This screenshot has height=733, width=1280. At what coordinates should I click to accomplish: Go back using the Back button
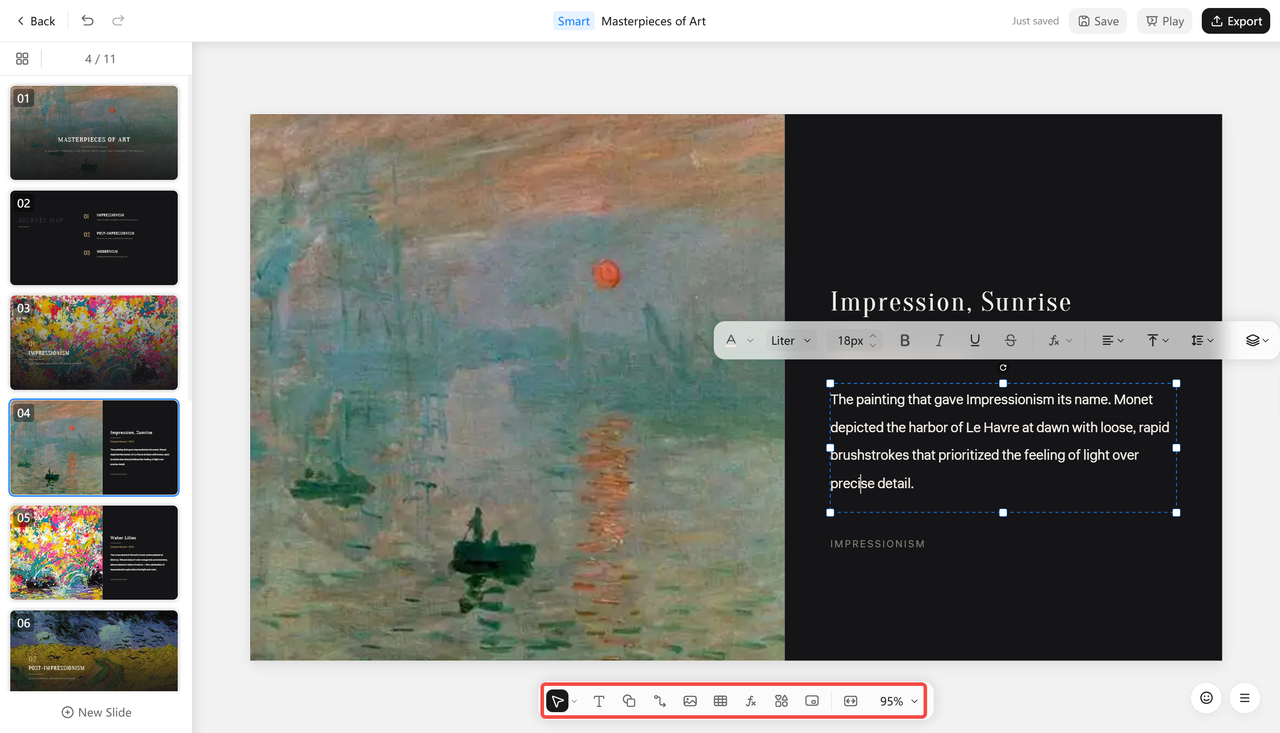(x=36, y=21)
